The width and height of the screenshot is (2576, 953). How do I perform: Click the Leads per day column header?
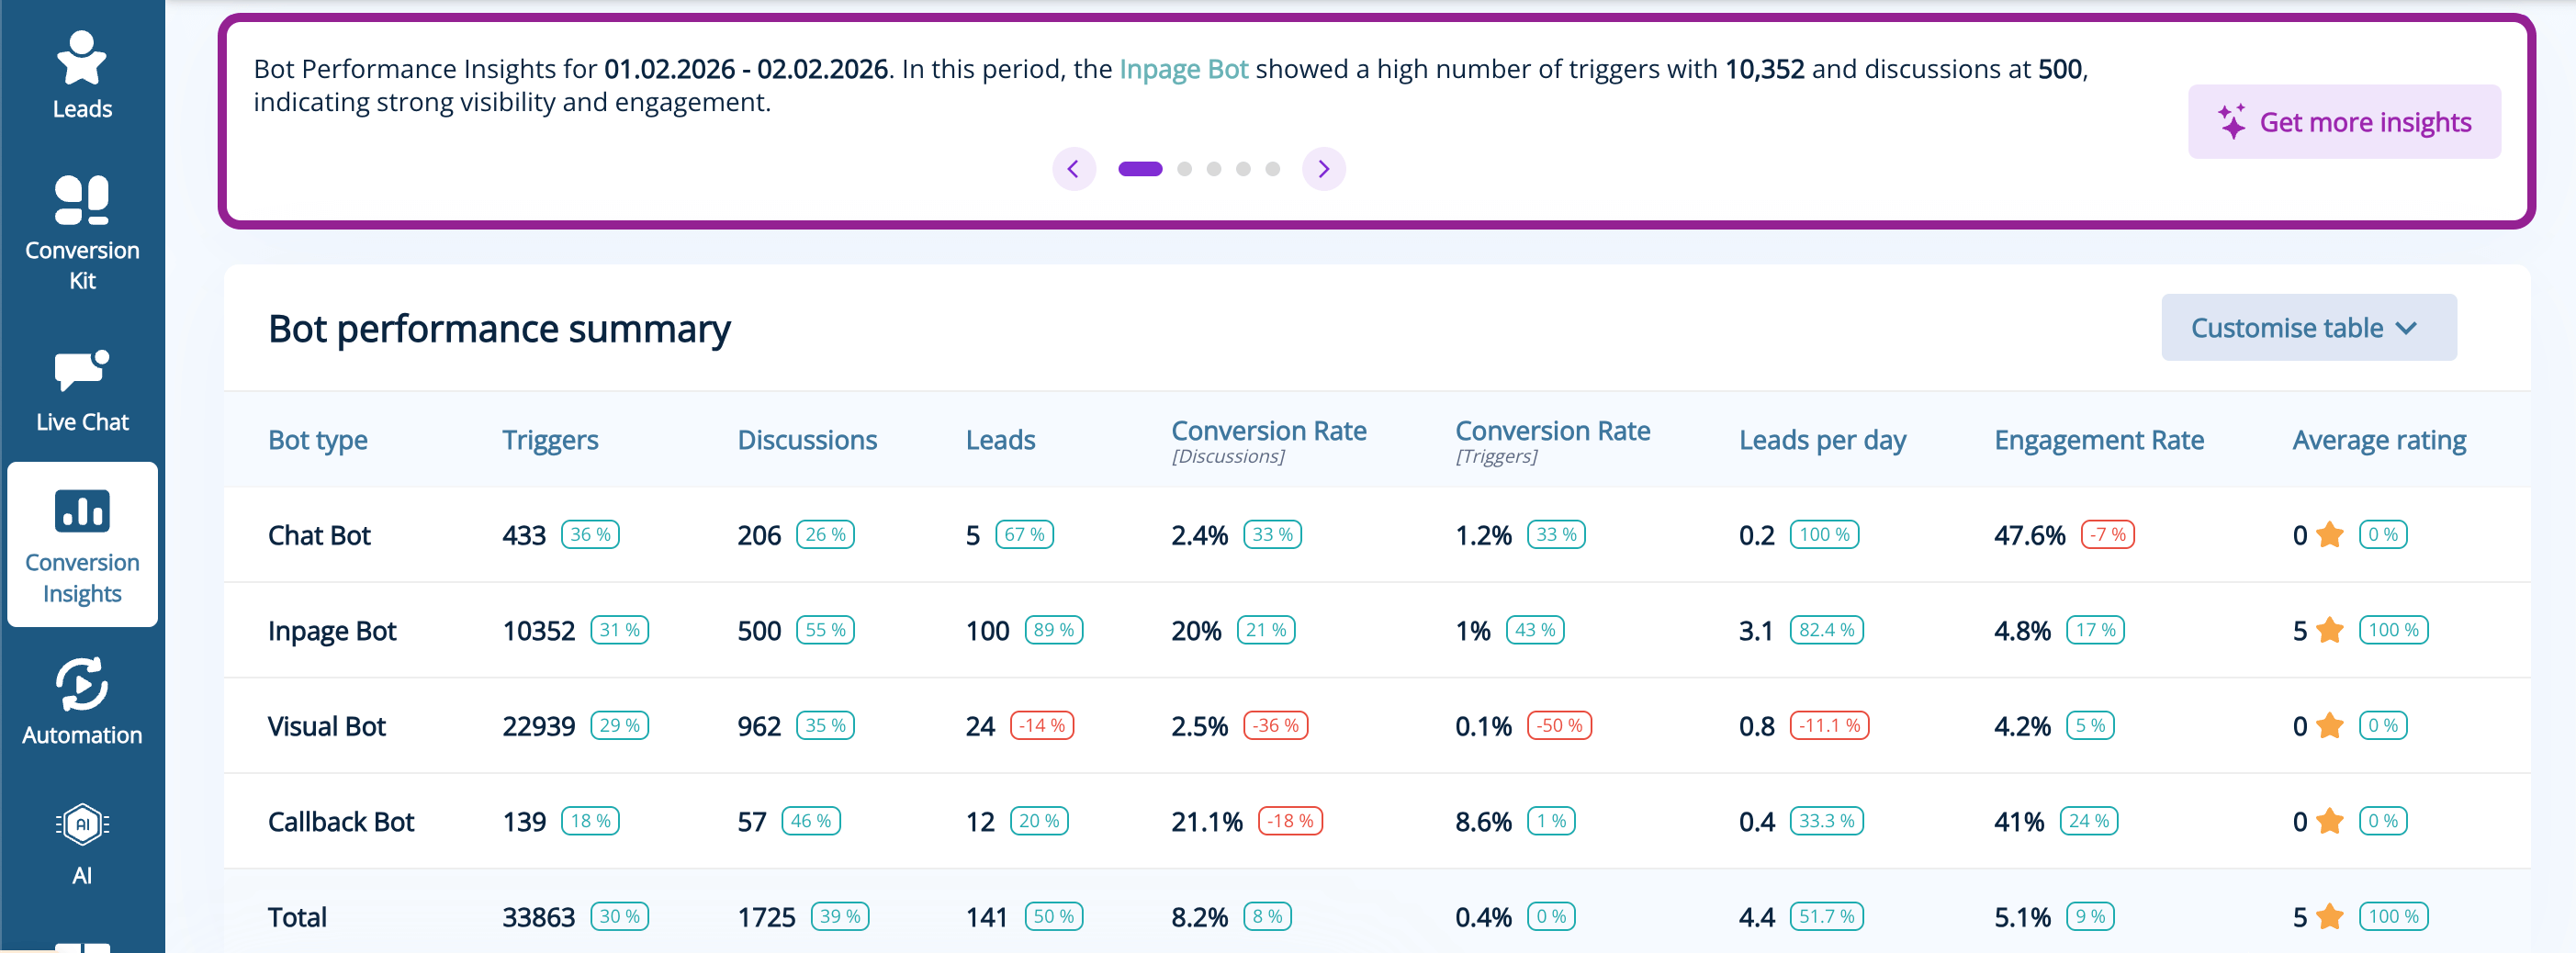click(x=1822, y=440)
